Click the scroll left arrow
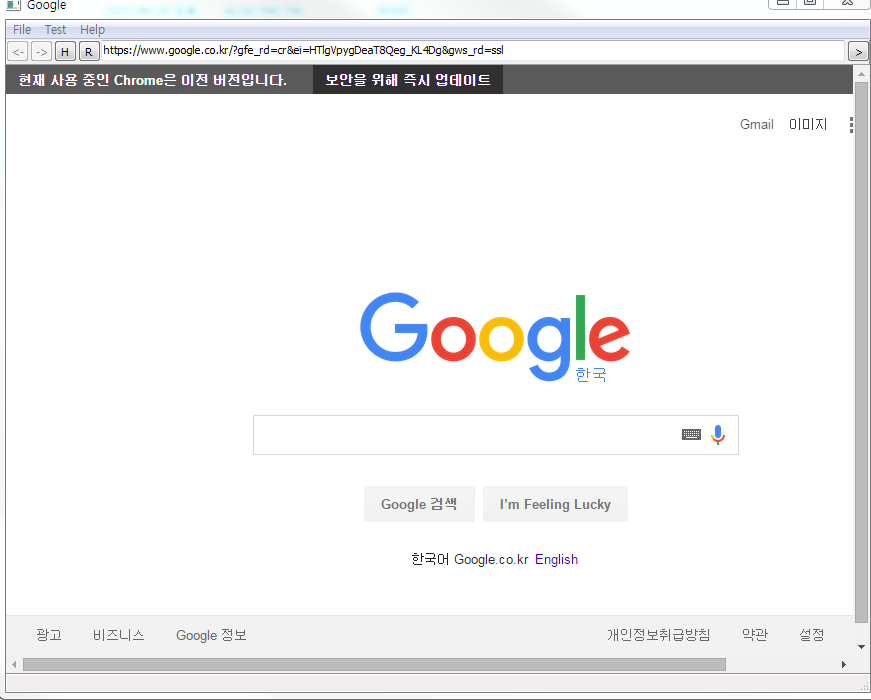Image resolution: width=871 pixels, height=700 pixels. pyautogui.click(x=14, y=664)
